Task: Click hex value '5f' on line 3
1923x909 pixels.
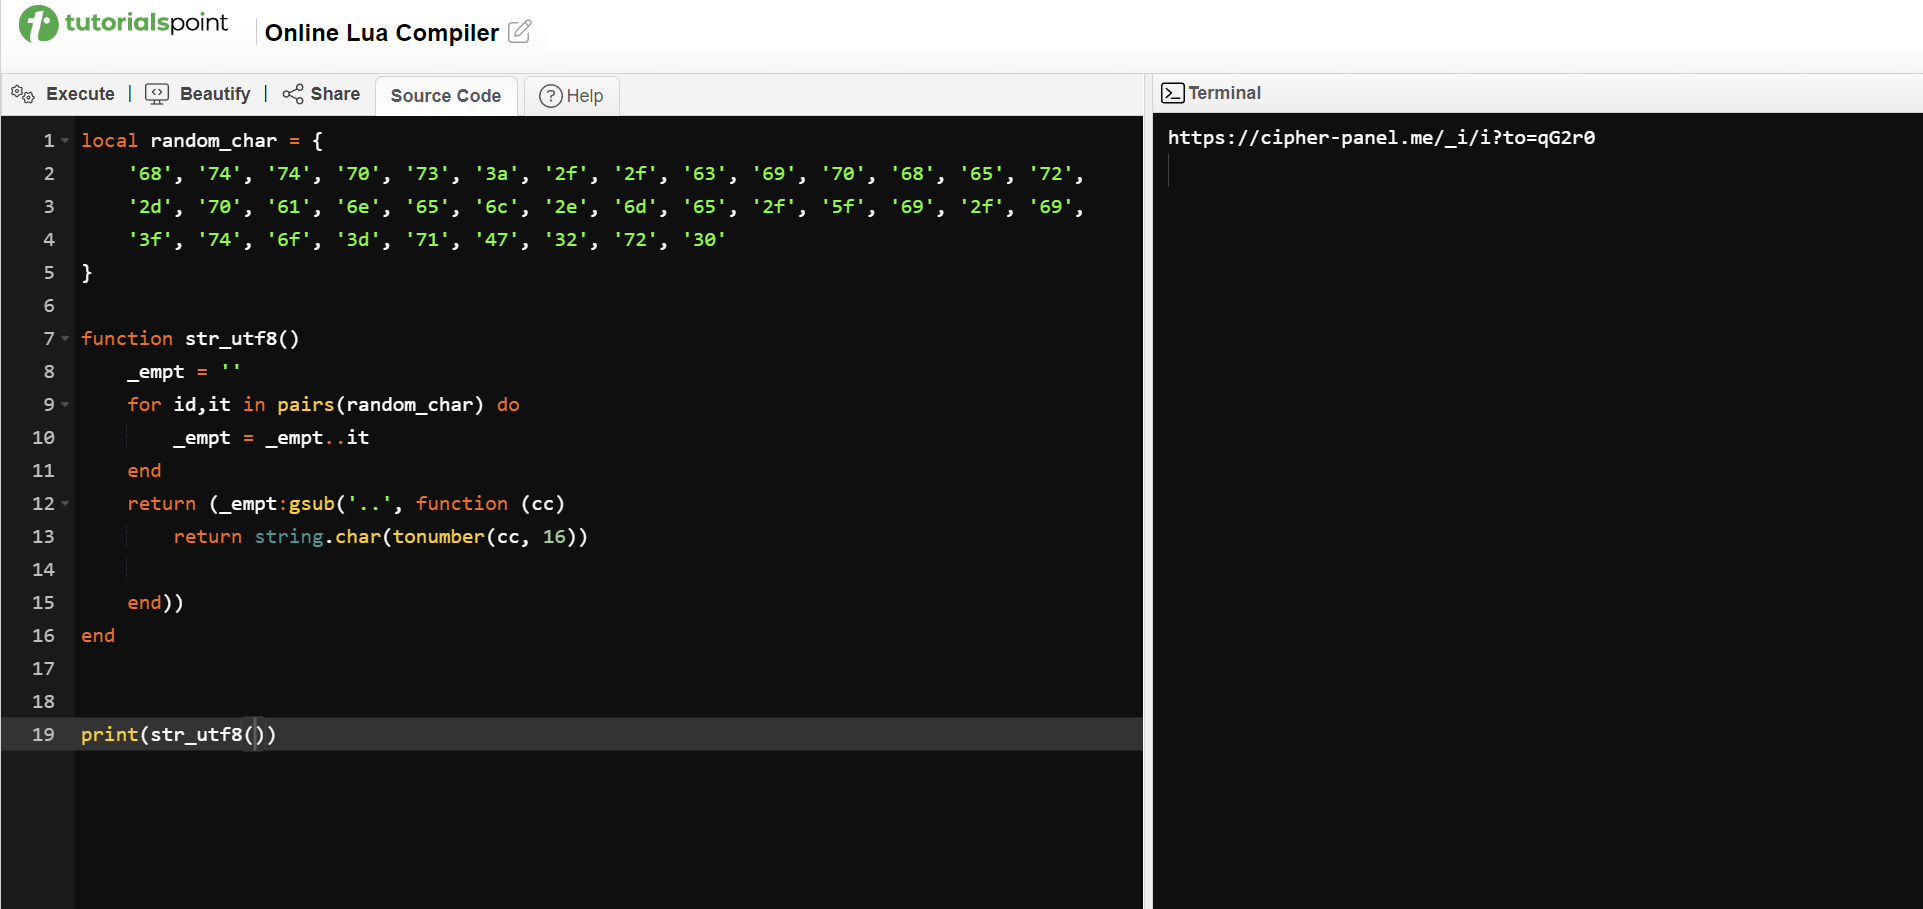Action: [843, 207]
